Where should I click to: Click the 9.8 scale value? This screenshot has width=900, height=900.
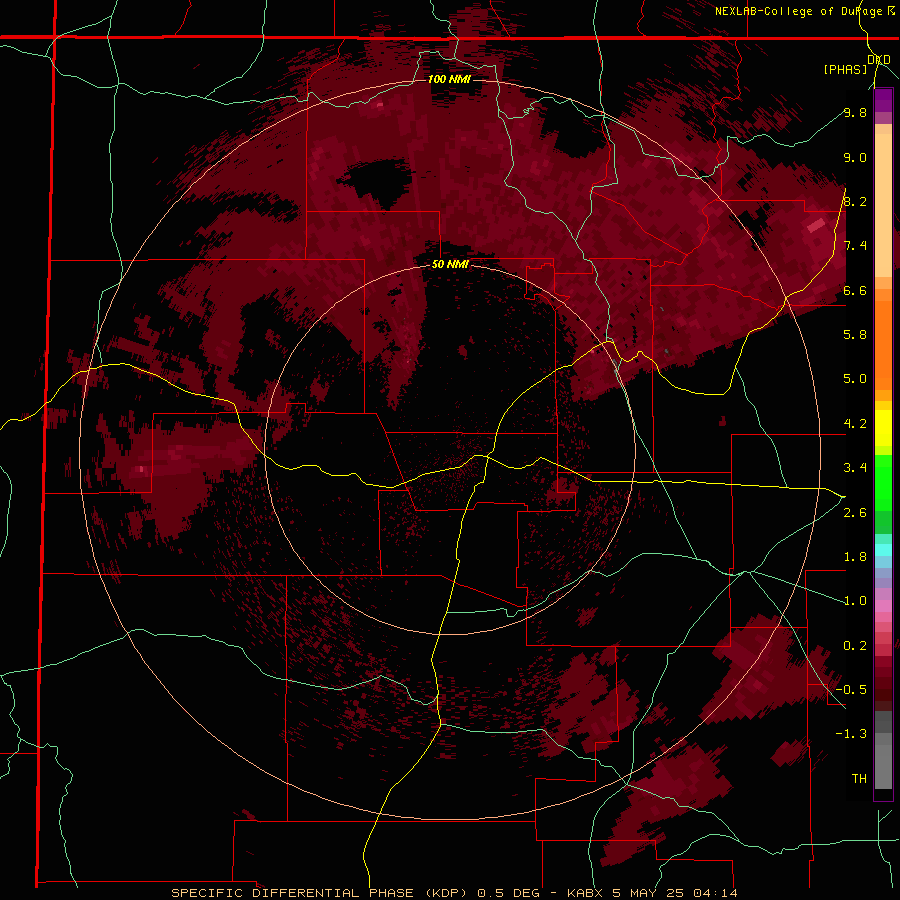[855, 112]
